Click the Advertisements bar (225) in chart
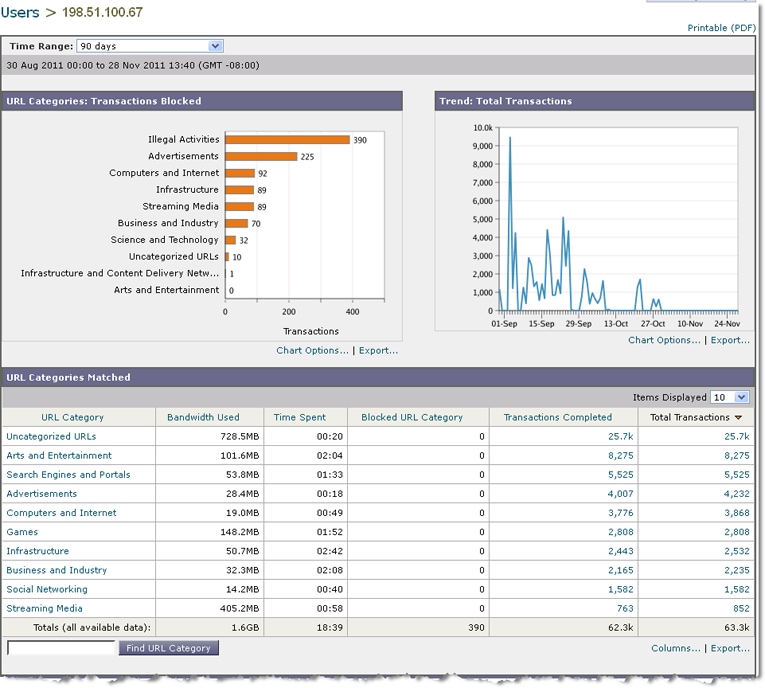 click(x=261, y=156)
